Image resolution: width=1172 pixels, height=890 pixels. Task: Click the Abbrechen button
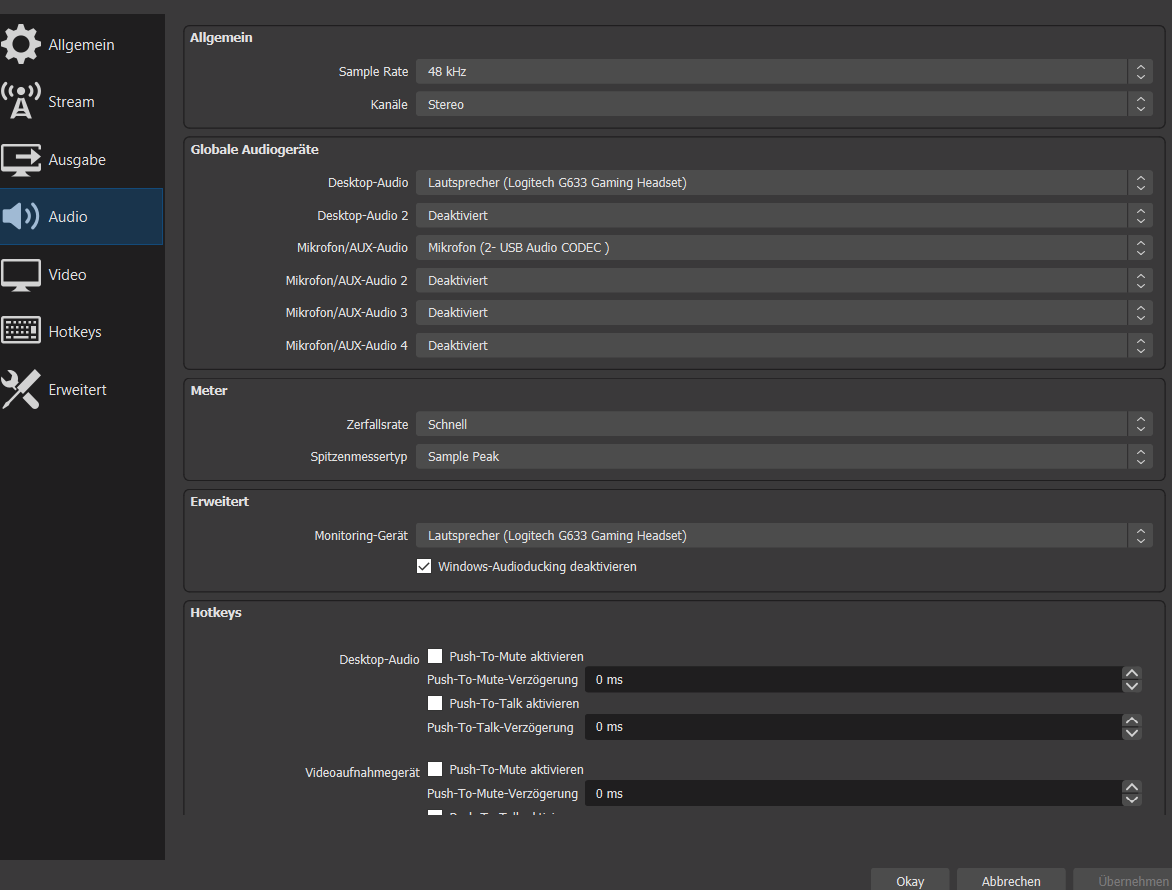[1009, 881]
